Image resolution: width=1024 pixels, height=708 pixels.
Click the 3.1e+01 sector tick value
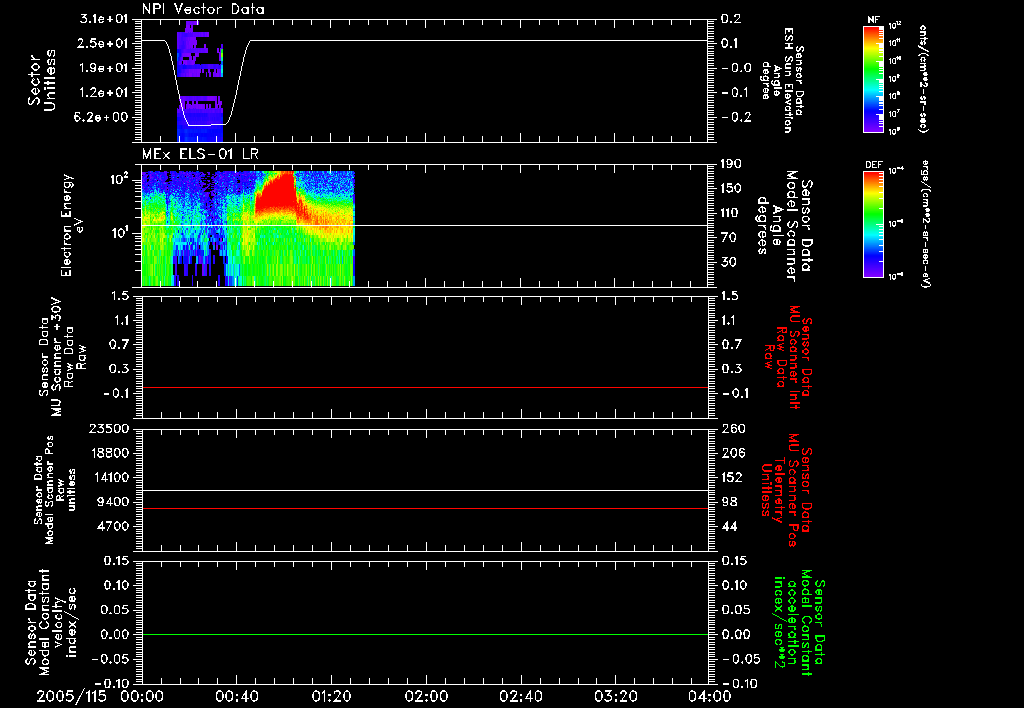click(x=104, y=19)
